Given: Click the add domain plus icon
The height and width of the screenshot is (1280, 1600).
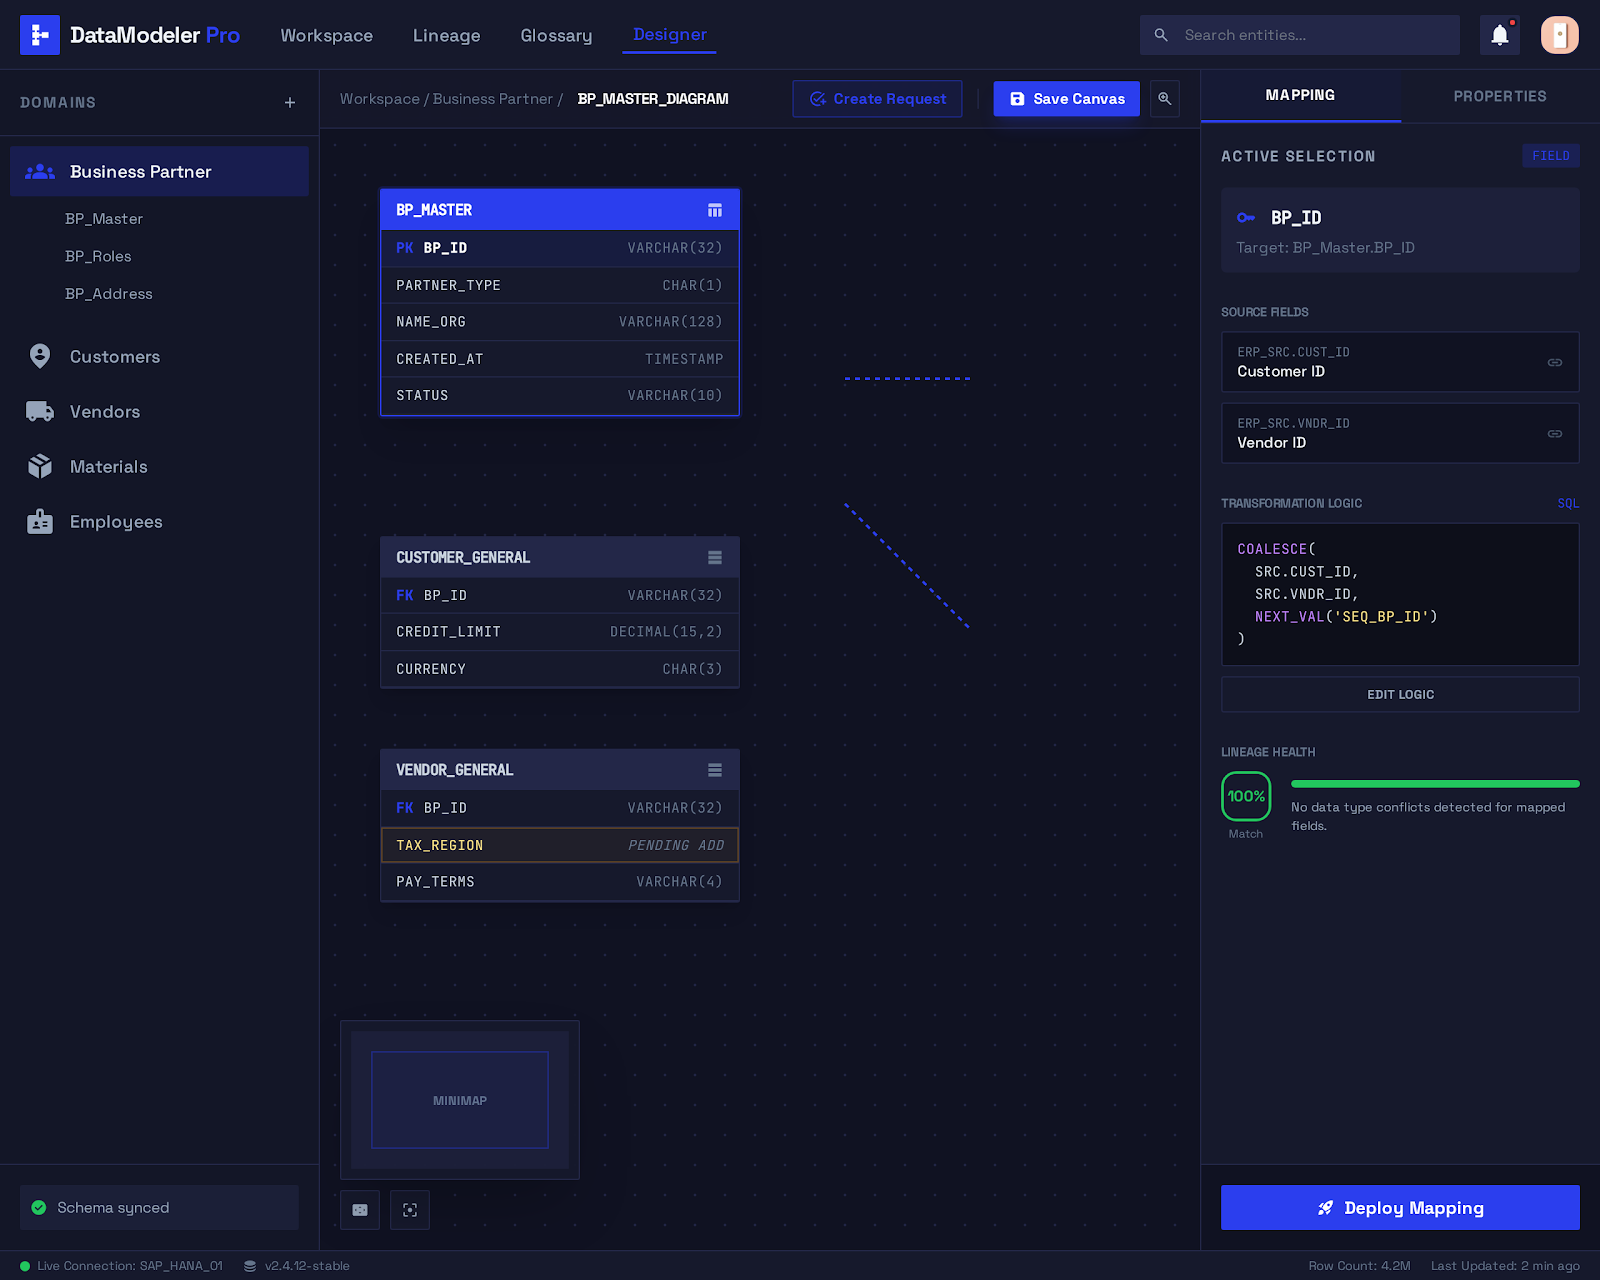Looking at the screenshot, I should click(x=289, y=102).
